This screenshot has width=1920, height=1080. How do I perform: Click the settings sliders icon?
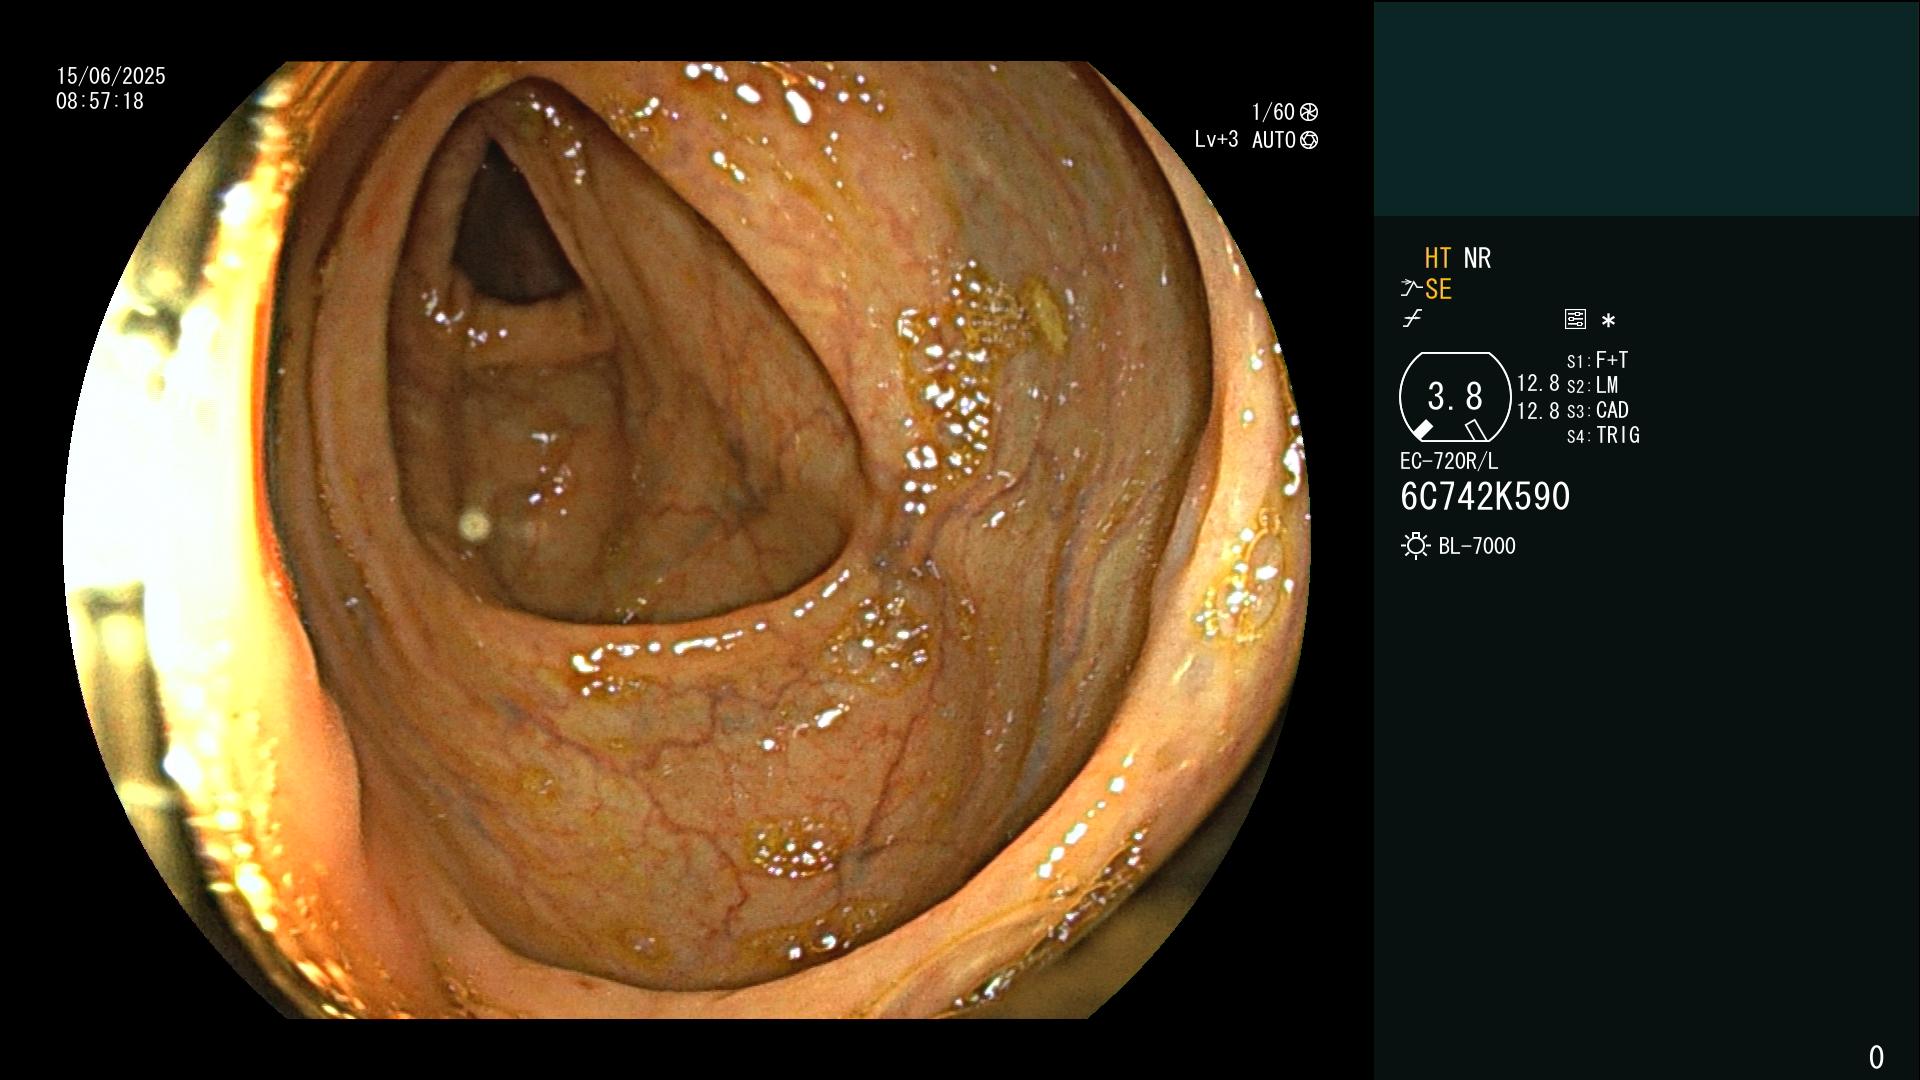tap(1575, 320)
